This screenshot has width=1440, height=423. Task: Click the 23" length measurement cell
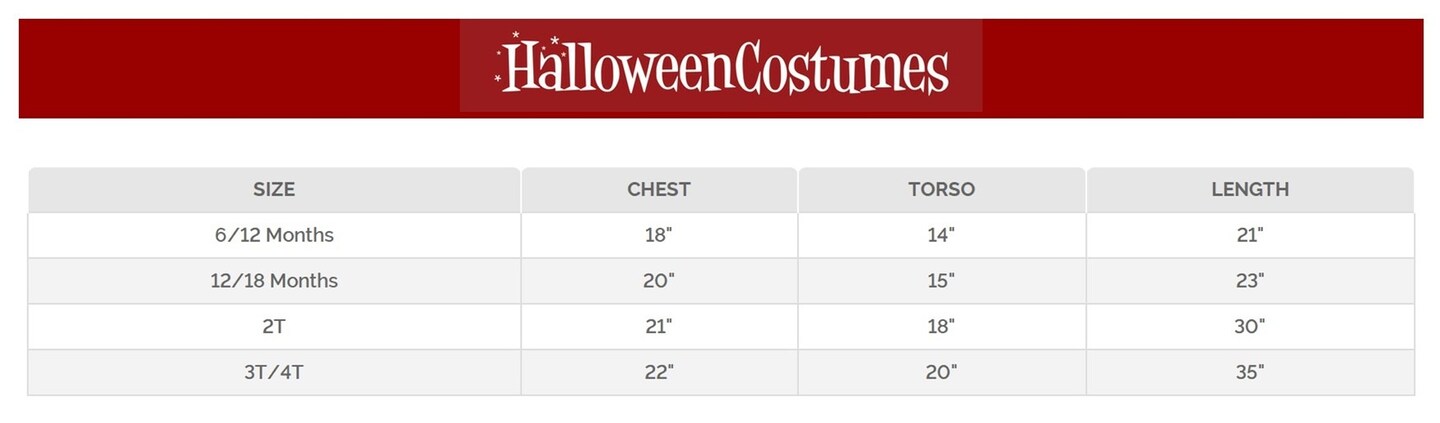click(1250, 281)
